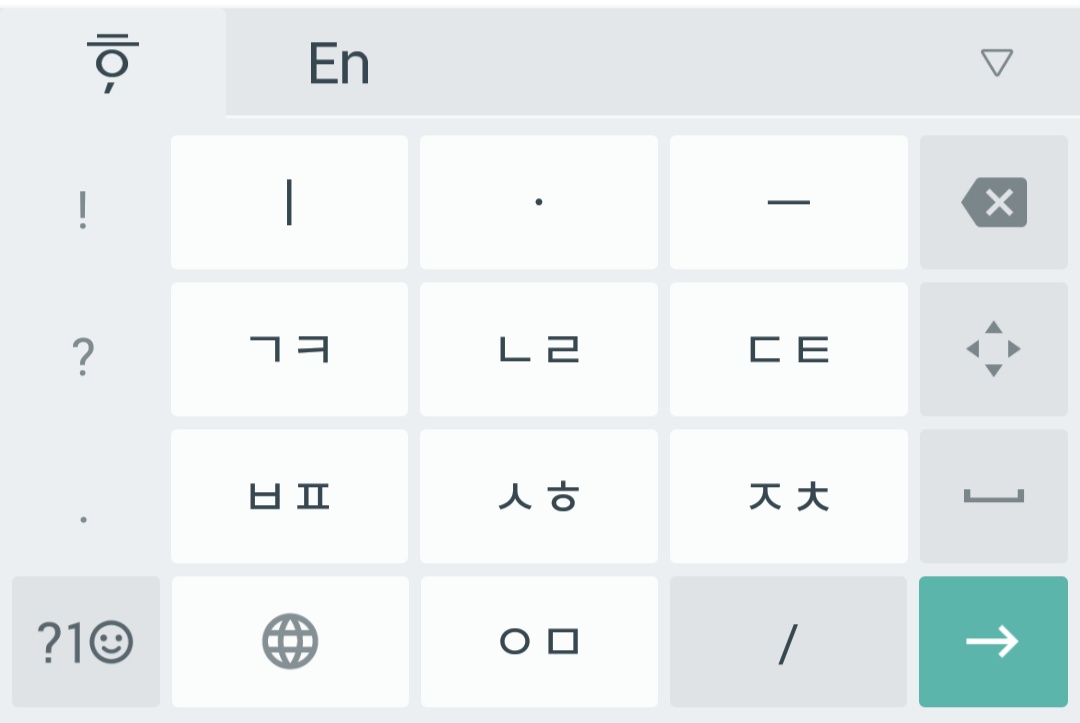
Task: Tap the ㄱㅋ consonant key
Action: pyautogui.click(x=289, y=349)
